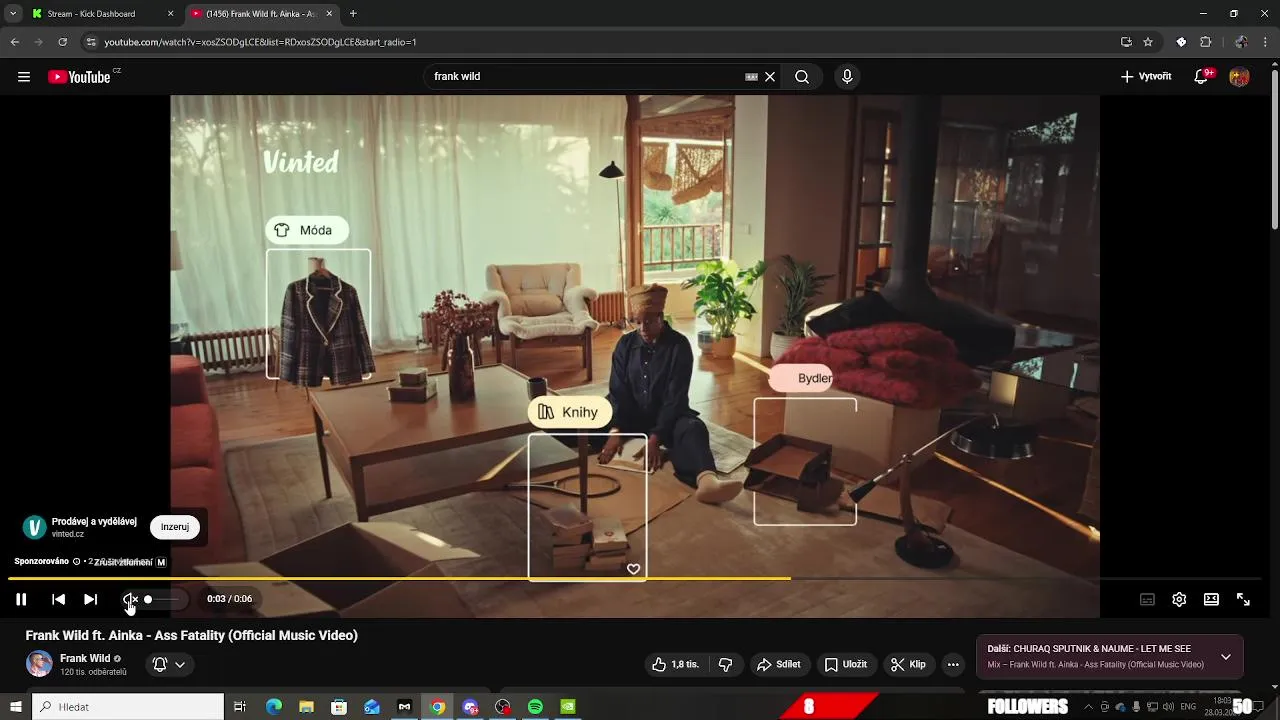Click Windows taskbar search box Hledat
The width and height of the screenshot is (1280, 720).
[x=128, y=707]
